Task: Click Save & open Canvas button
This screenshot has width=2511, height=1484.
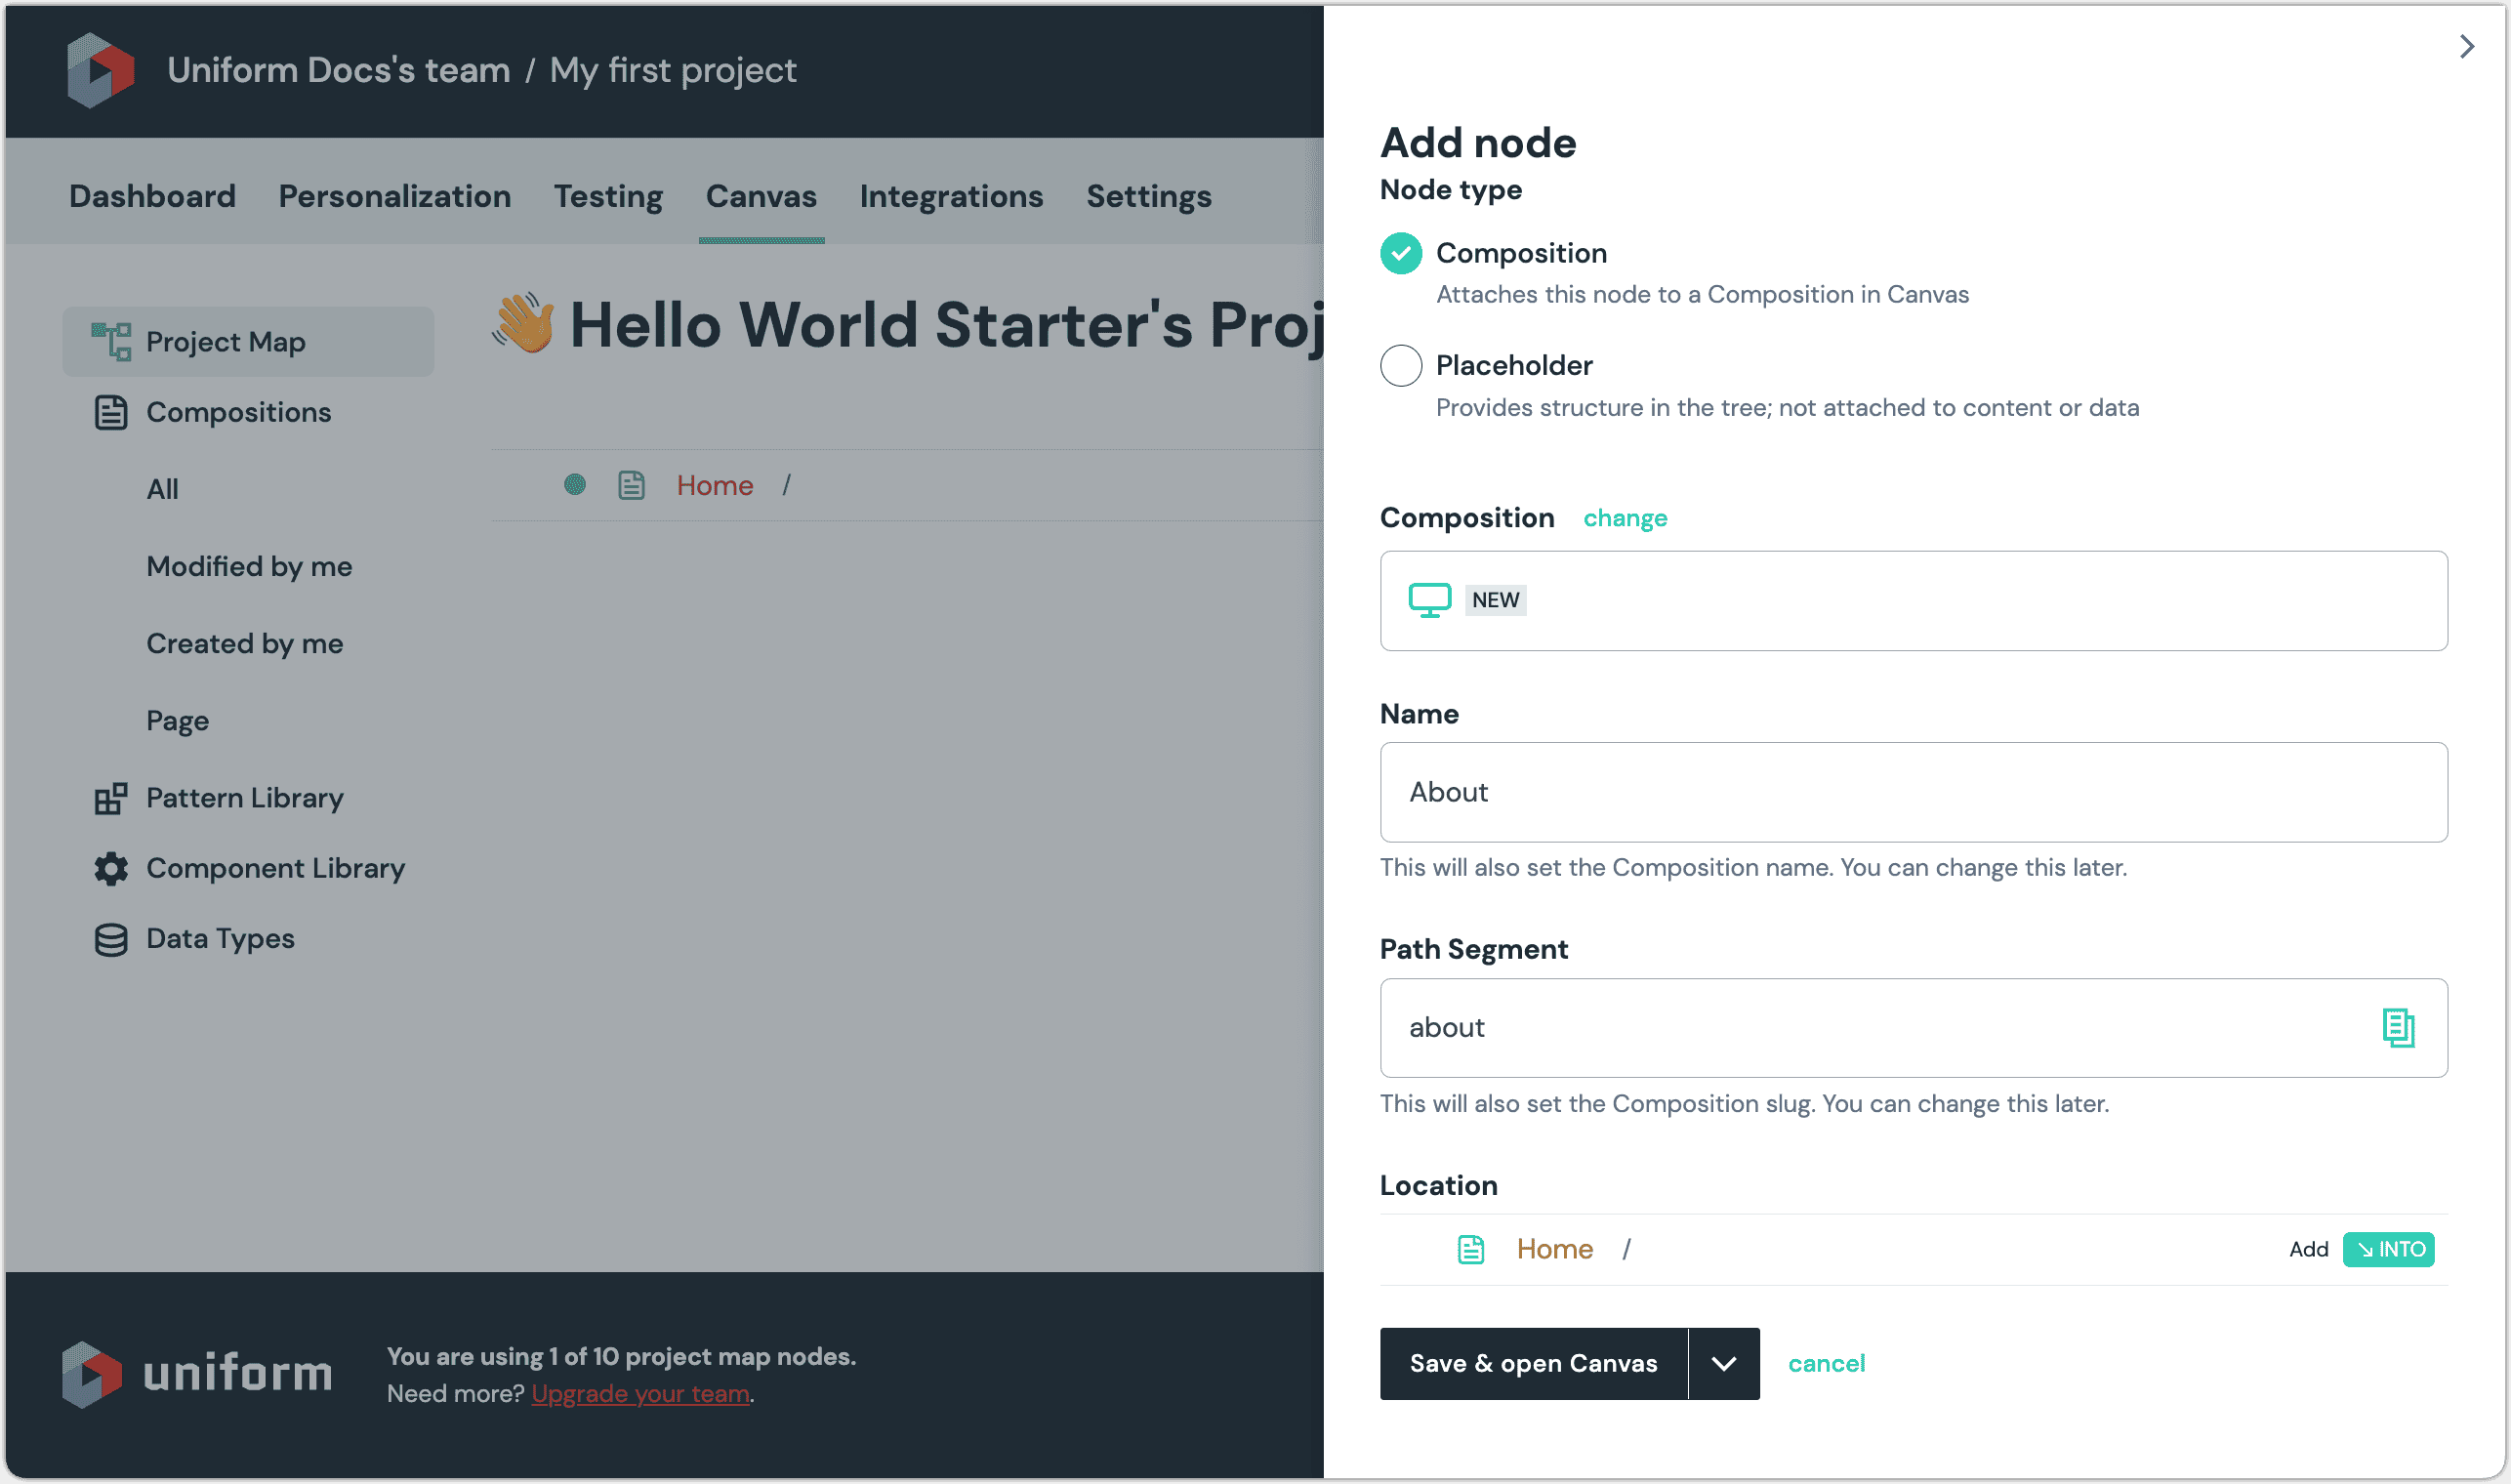Action: coord(1533,1363)
